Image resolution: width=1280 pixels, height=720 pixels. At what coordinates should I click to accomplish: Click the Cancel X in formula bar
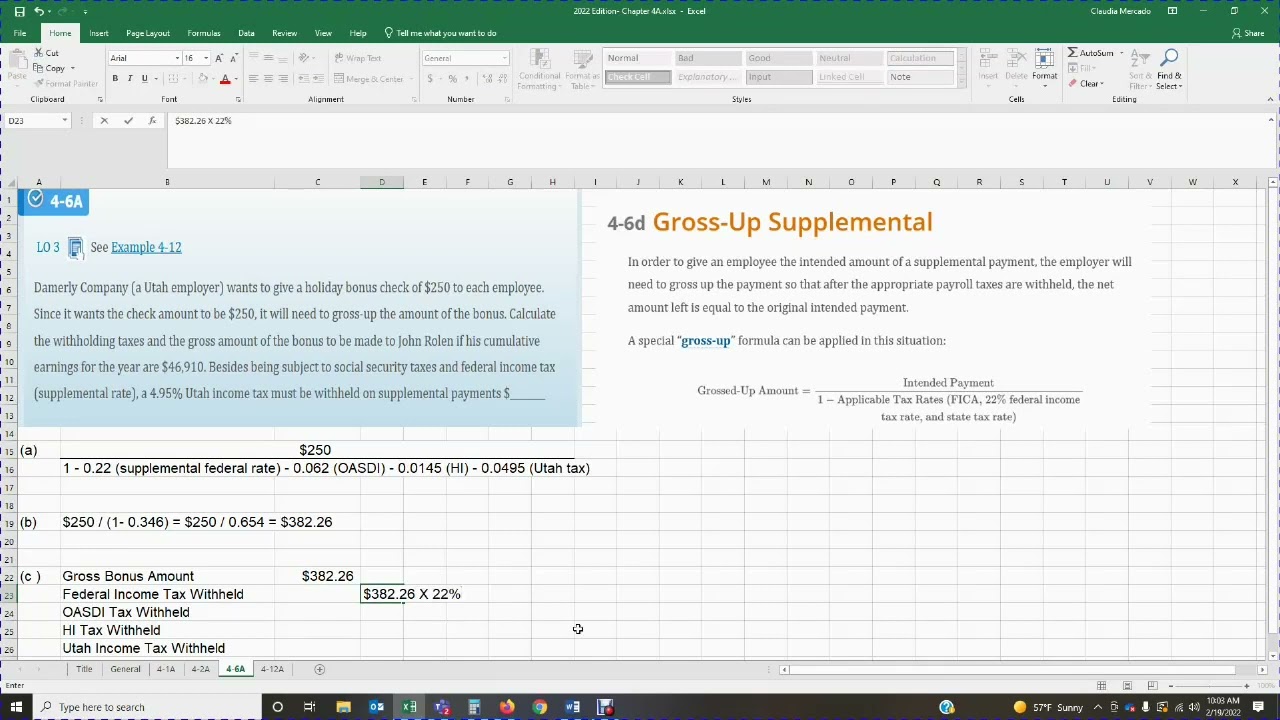point(104,121)
